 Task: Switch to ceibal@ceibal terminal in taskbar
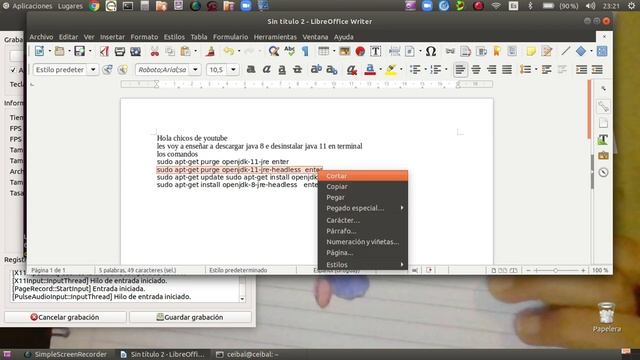pos(247,354)
